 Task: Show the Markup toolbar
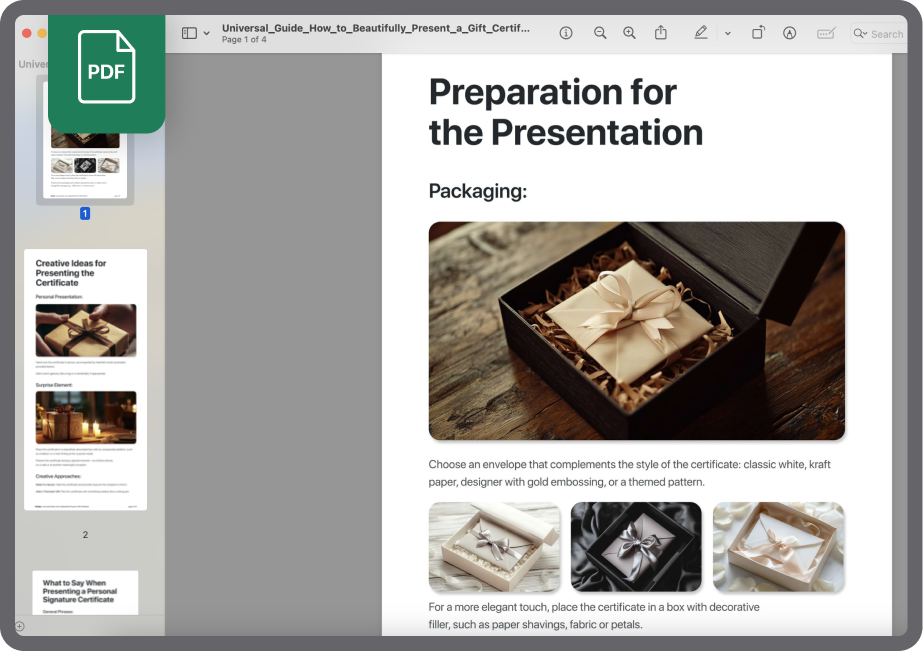click(789, 33)
